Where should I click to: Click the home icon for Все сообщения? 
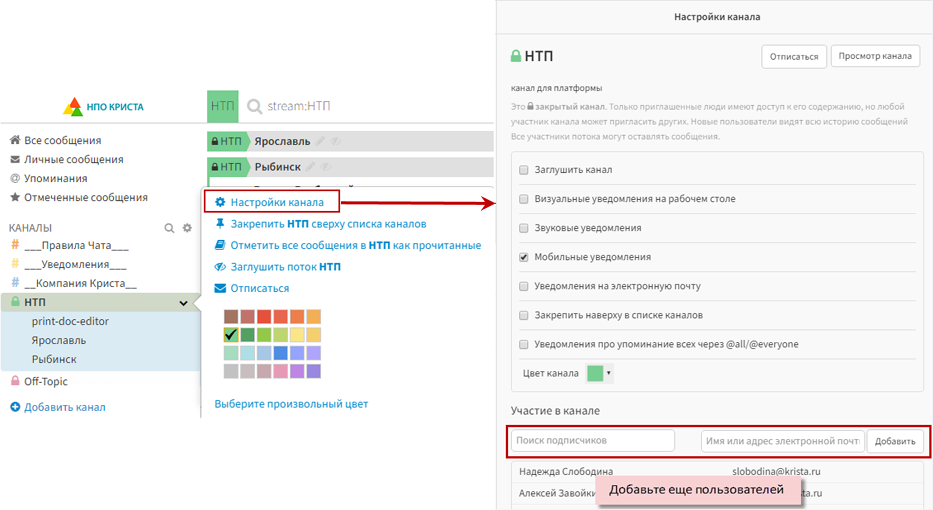(15, 141)
